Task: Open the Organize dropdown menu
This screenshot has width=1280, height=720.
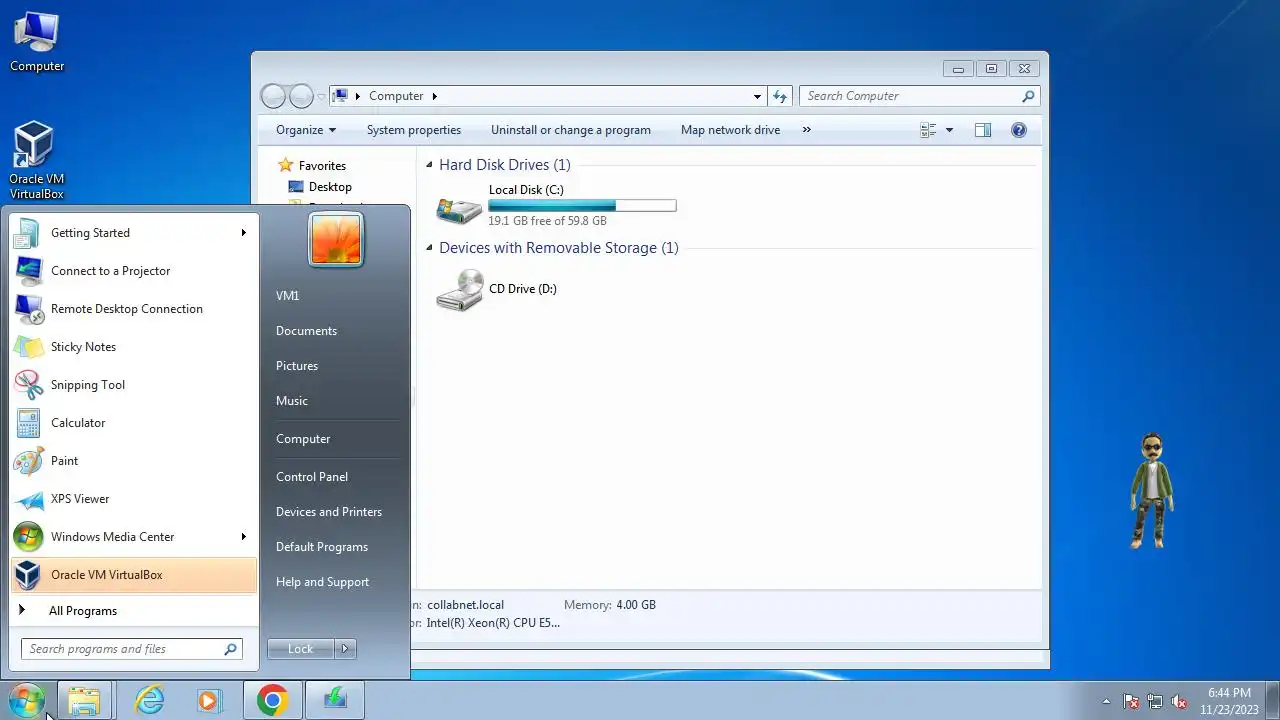Action: 306,130
